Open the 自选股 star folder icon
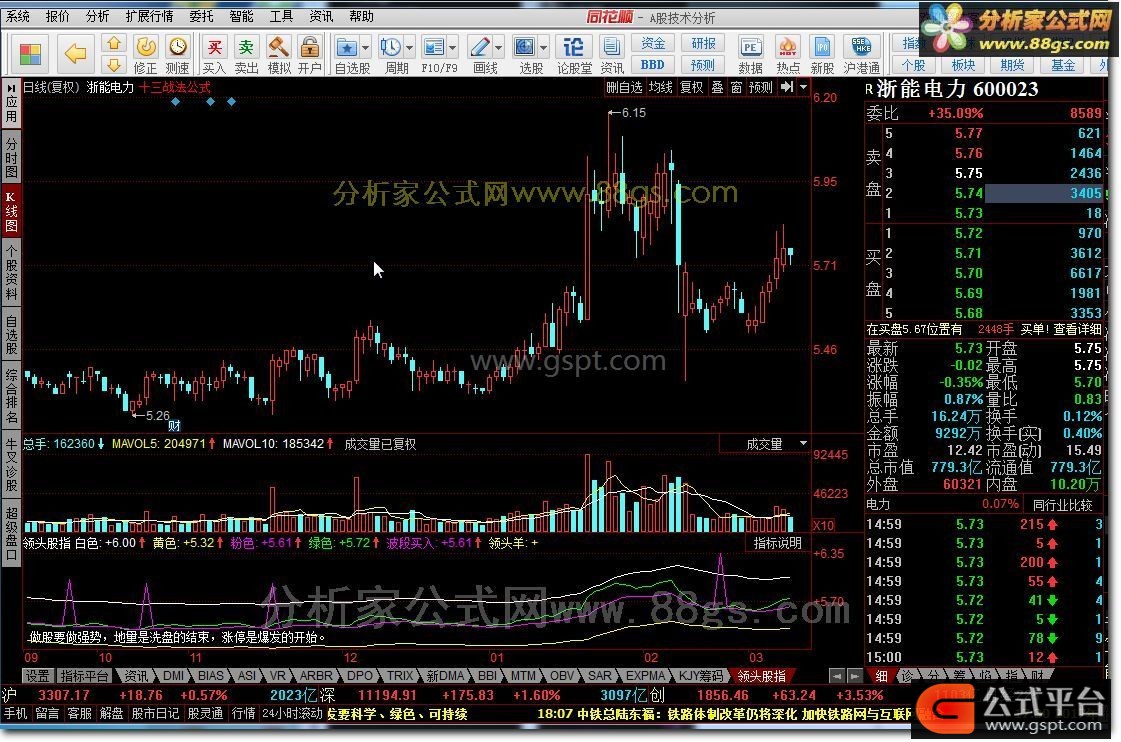Screen dimensions: 1121x742 coord(346,47)
